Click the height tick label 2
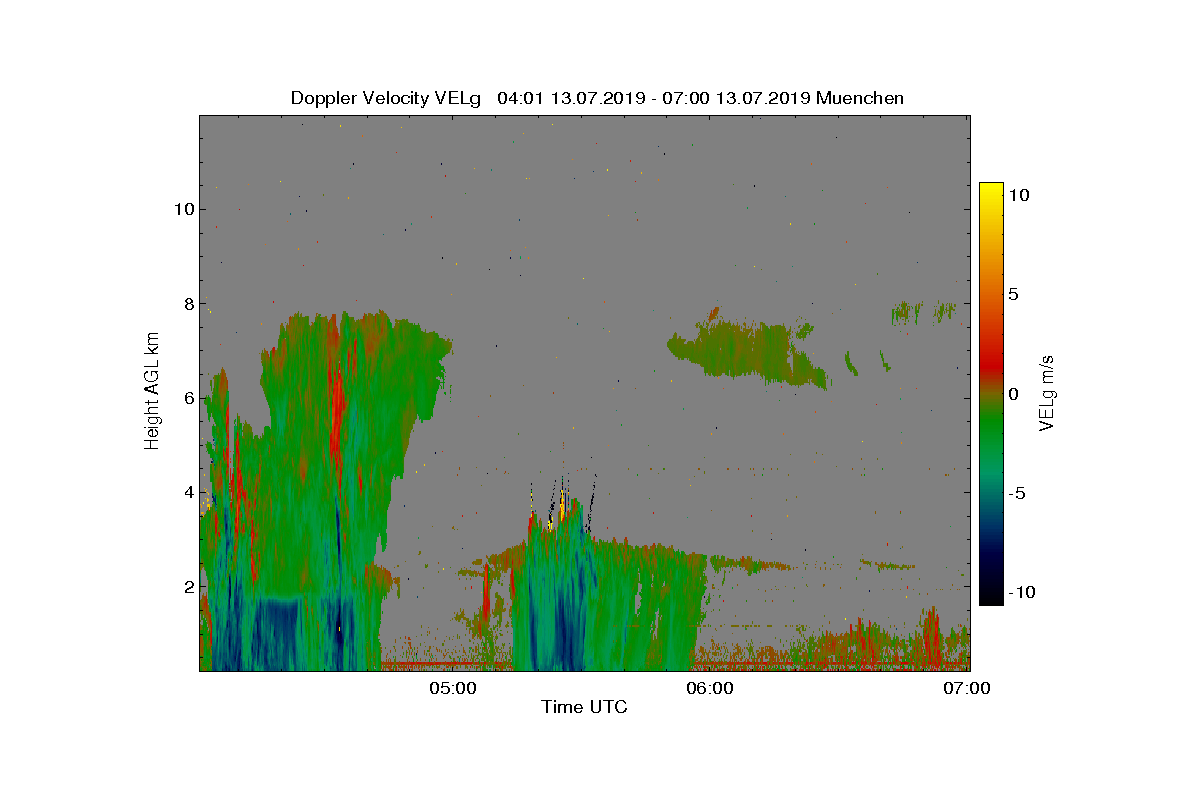 pos(187,586)
